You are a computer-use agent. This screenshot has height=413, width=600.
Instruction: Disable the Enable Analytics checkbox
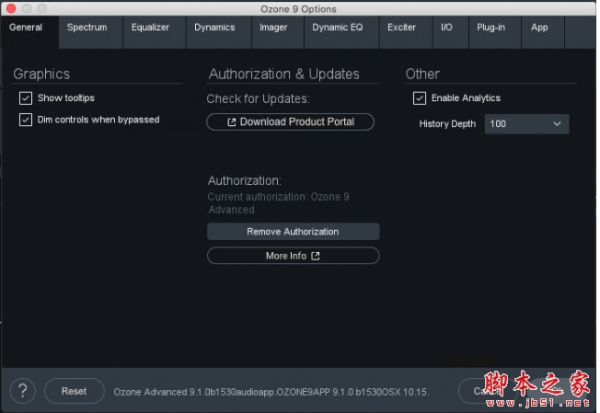419,98
